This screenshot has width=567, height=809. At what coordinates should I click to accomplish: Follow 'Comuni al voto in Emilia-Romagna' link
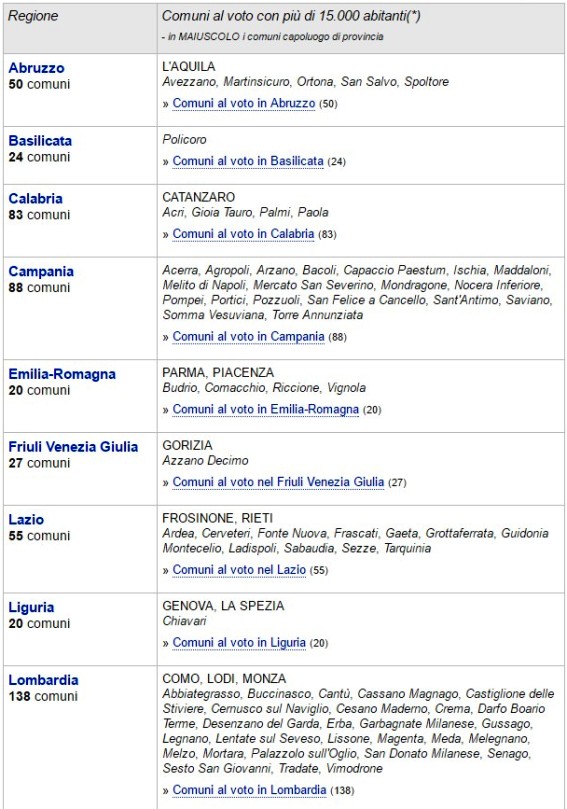pyautogui.click(x=265, y=409)
